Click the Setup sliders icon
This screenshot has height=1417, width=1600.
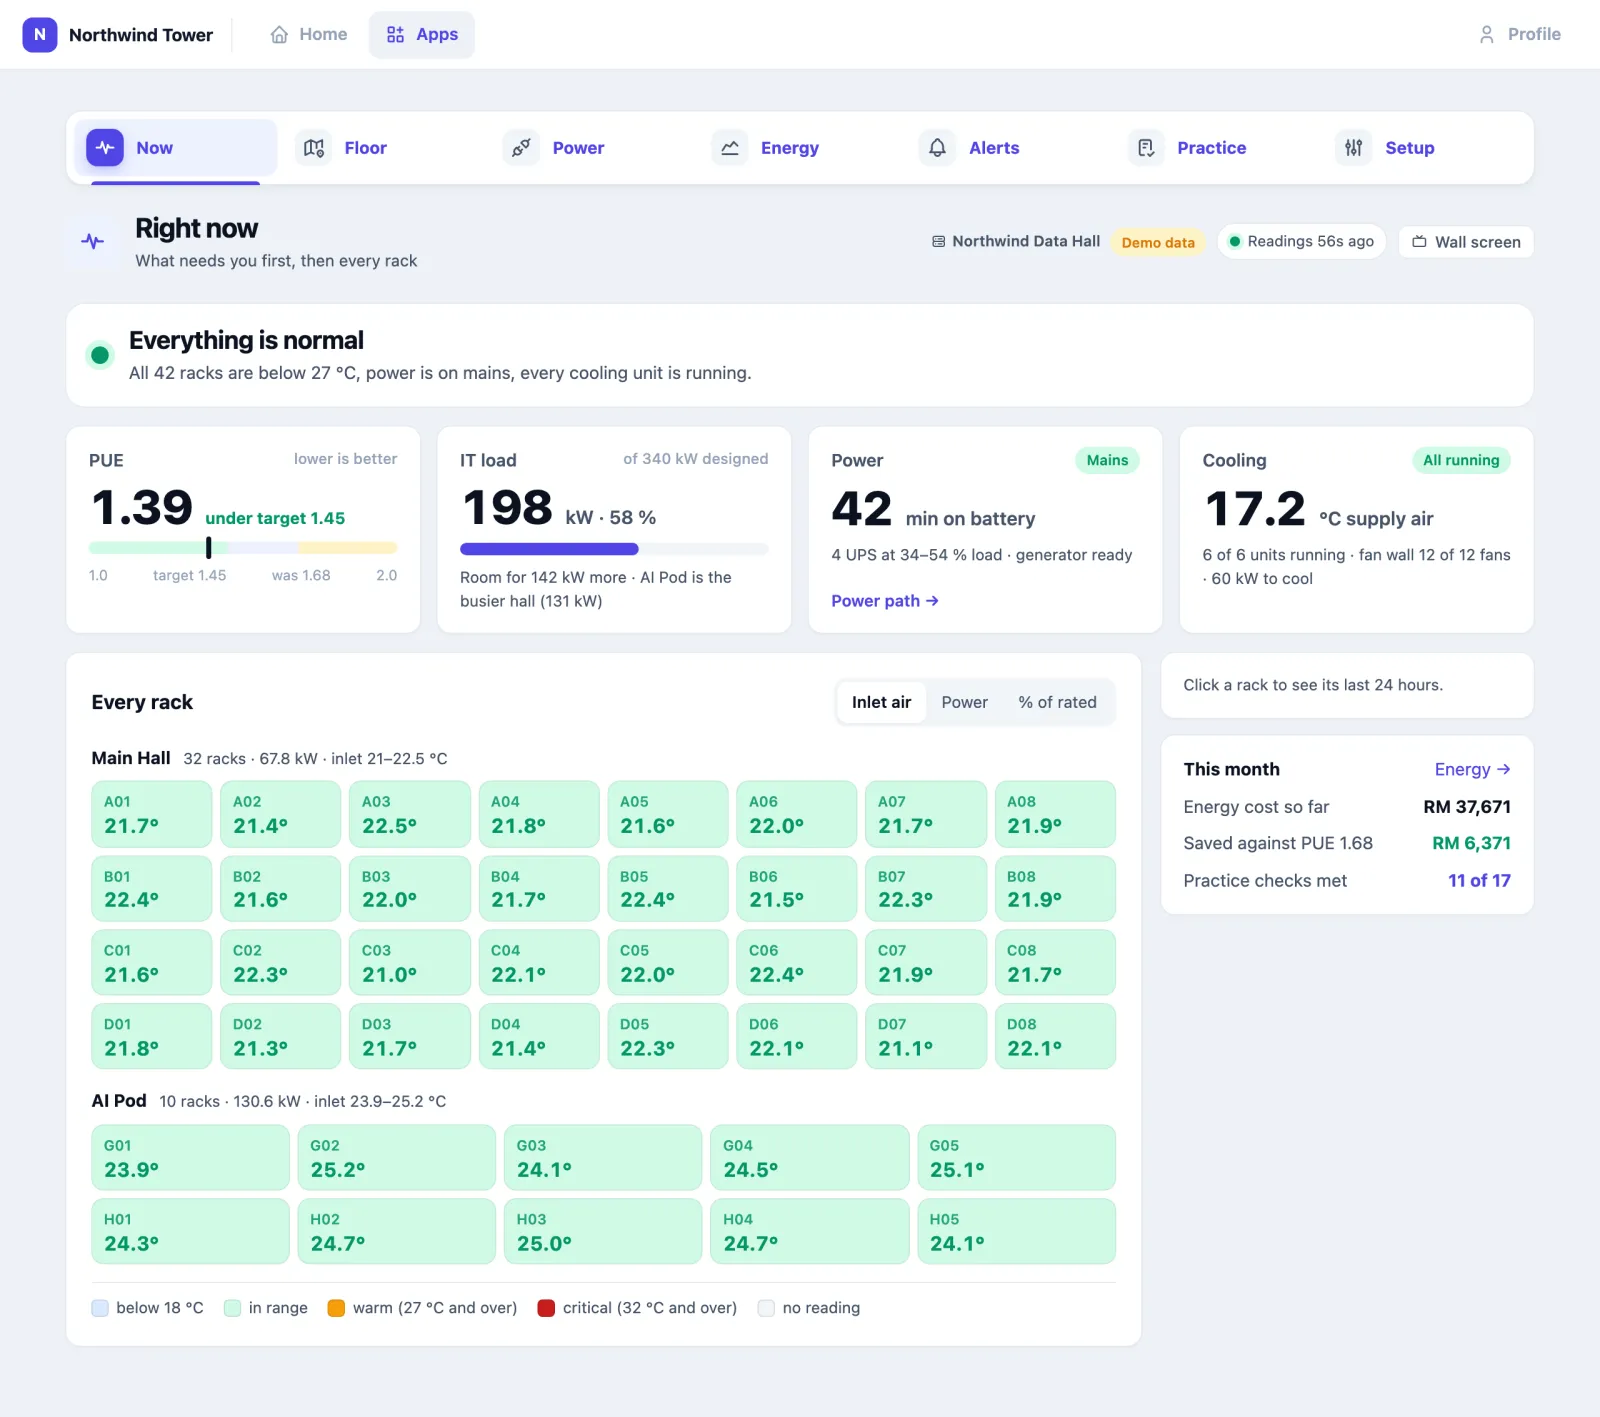tap(1354, 148)
